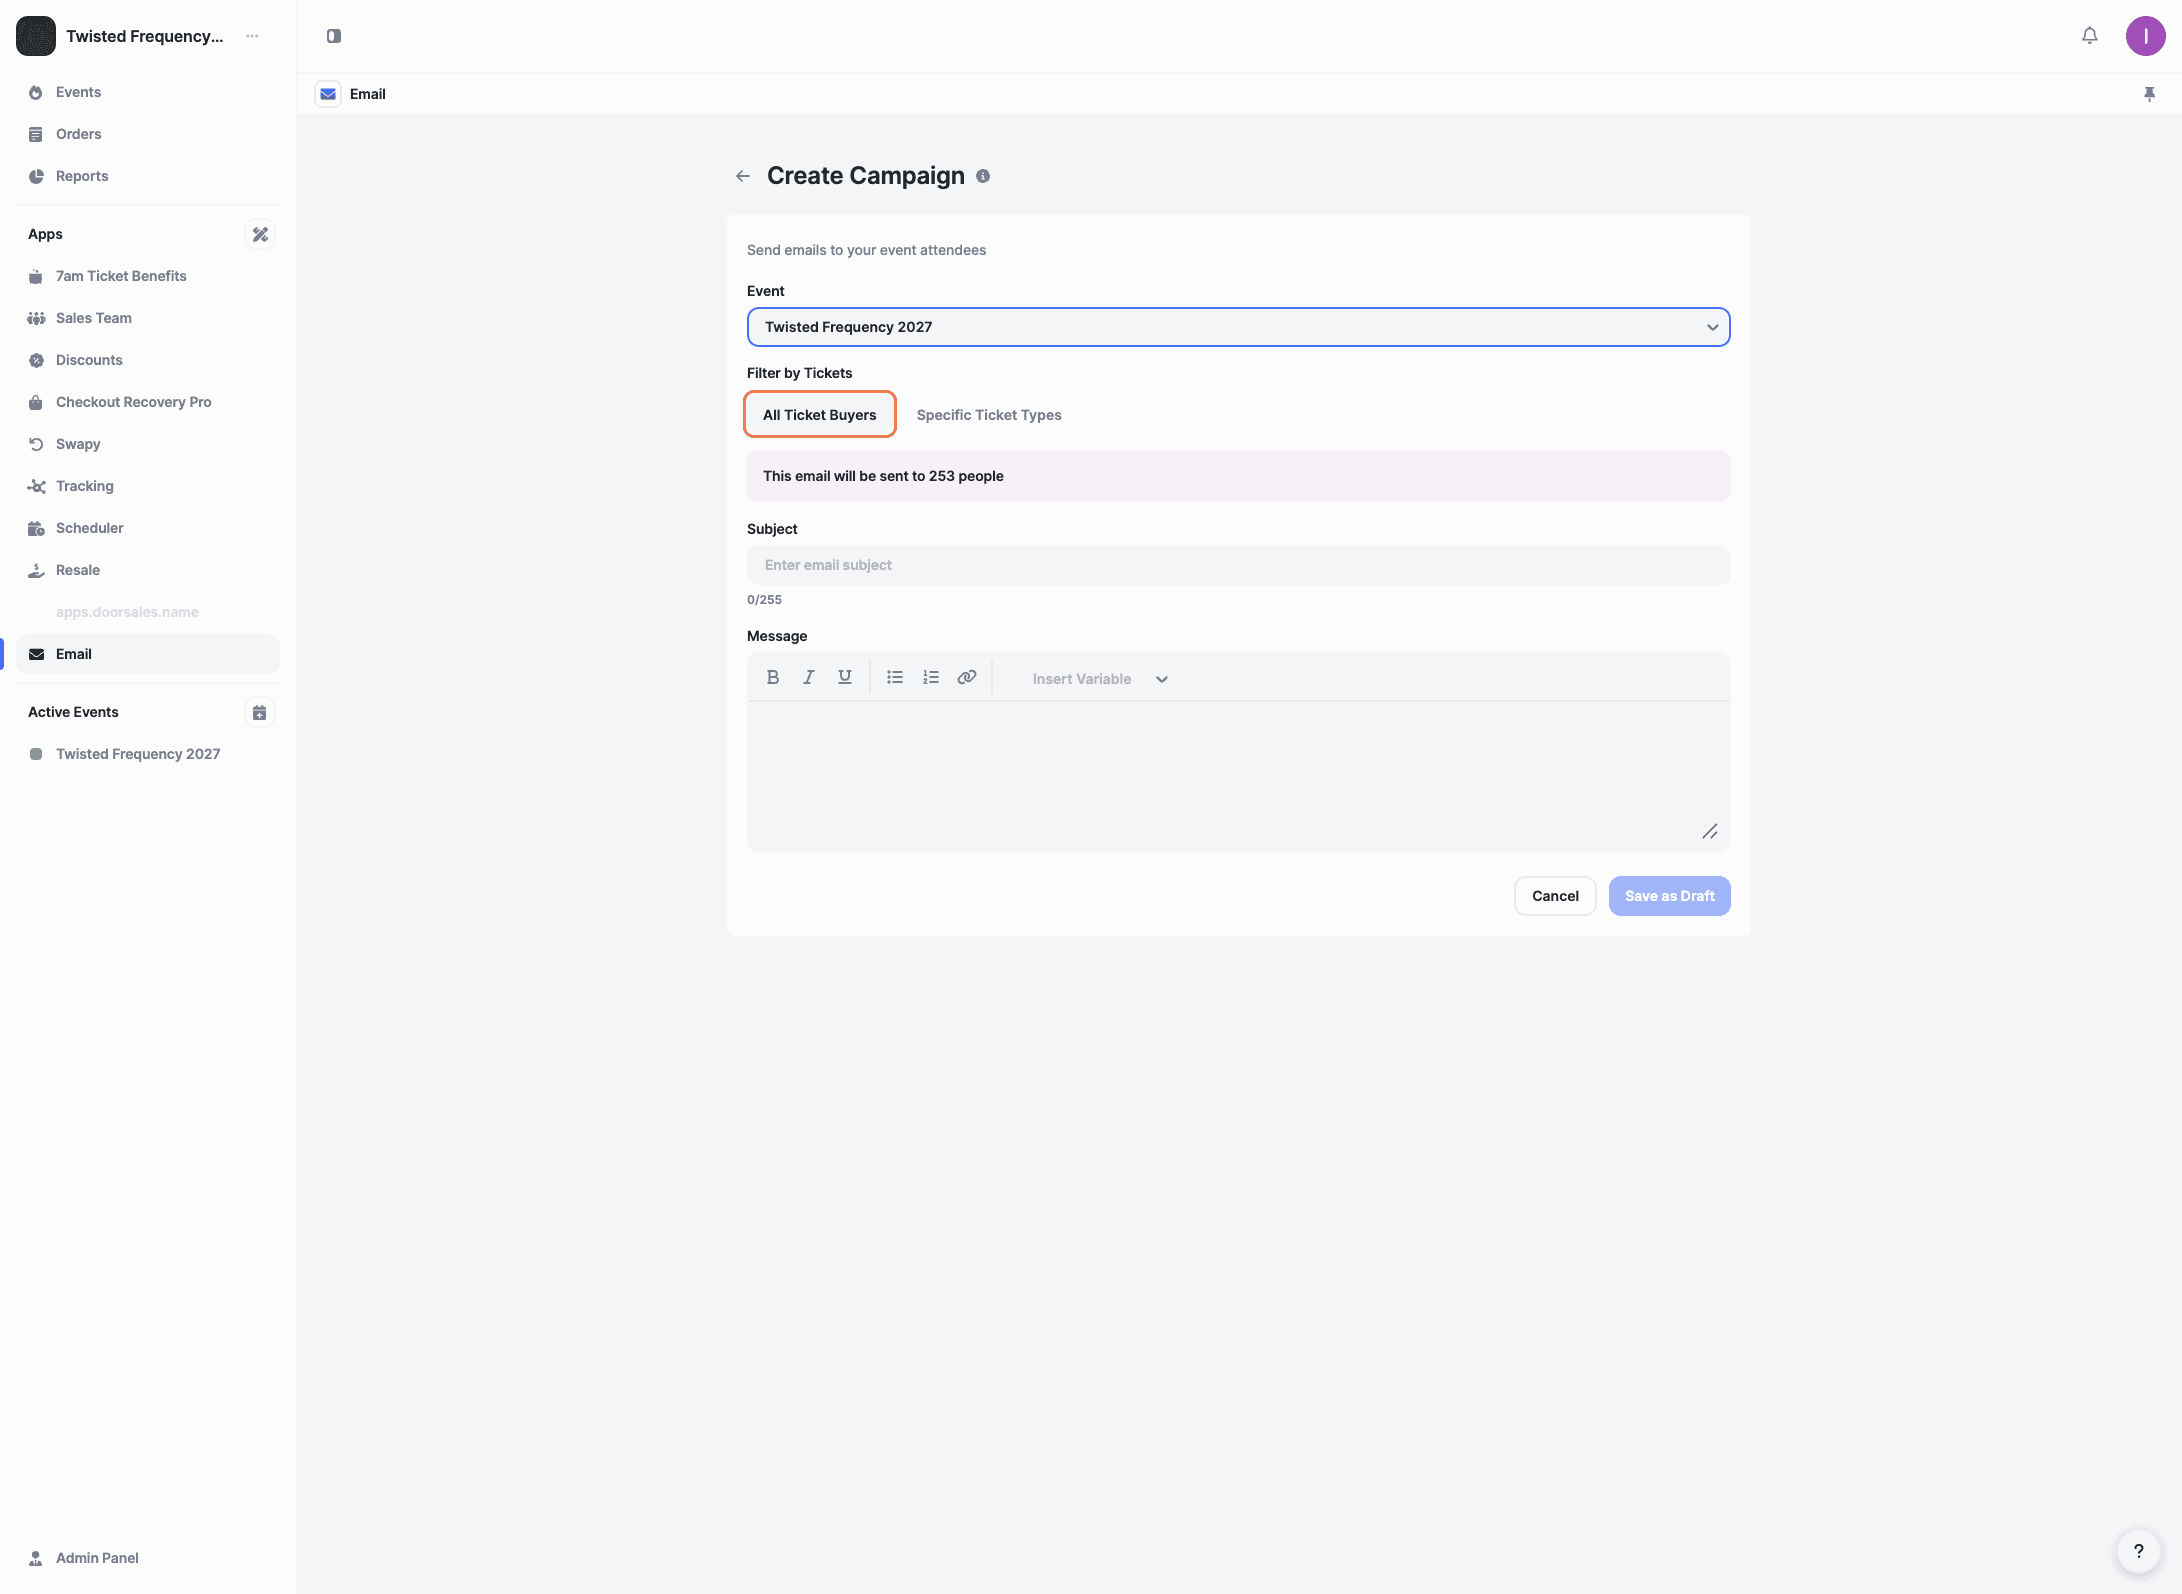
Task: Navigate to Checkout Recovery Pro
Action: (x=133, y=402)
